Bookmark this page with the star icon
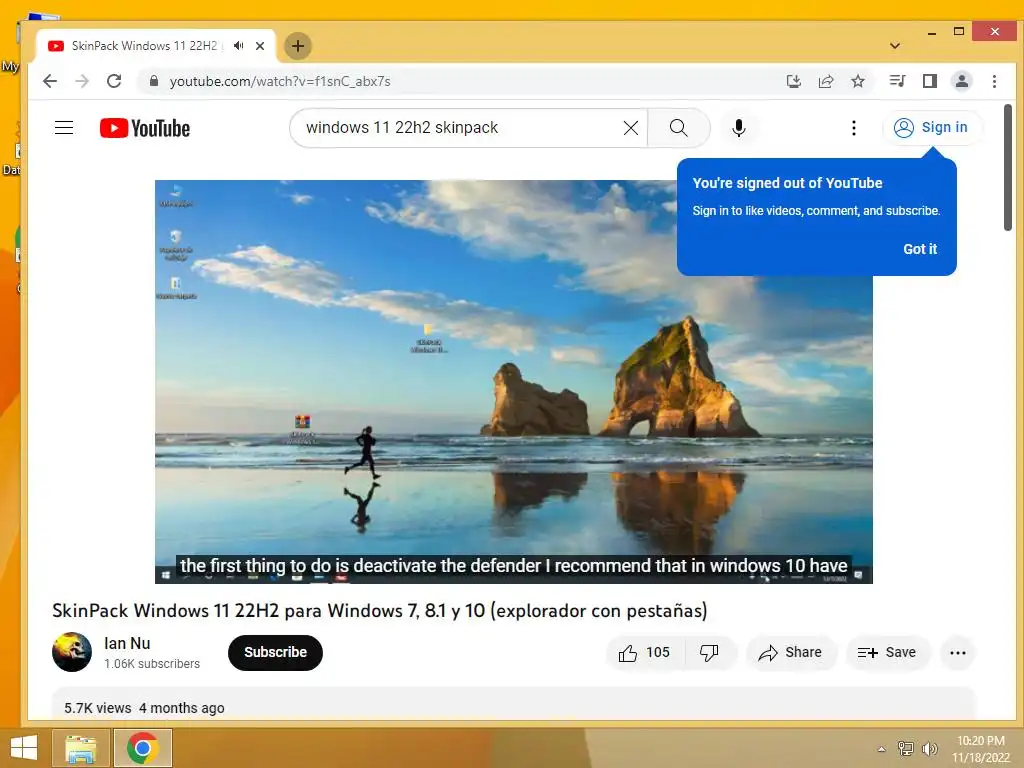Screen dimensions: 1024x768 (x=858, y=81)
